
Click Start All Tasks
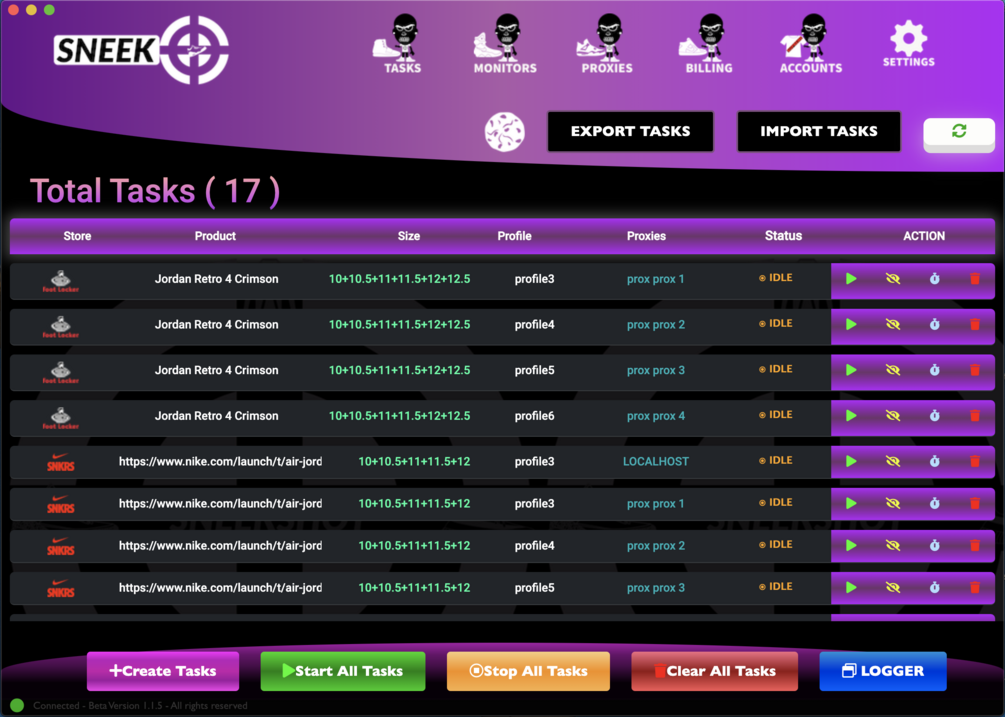pos(343,671)
